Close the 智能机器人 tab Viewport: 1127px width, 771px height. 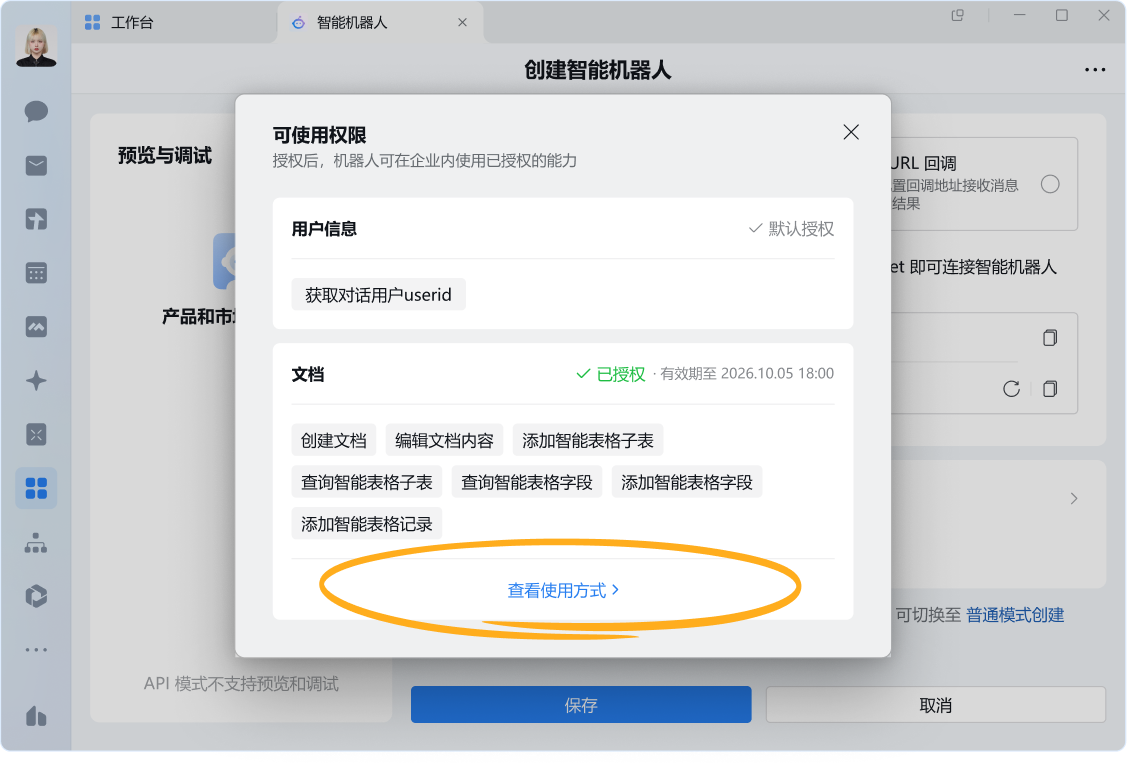point(462,22)
